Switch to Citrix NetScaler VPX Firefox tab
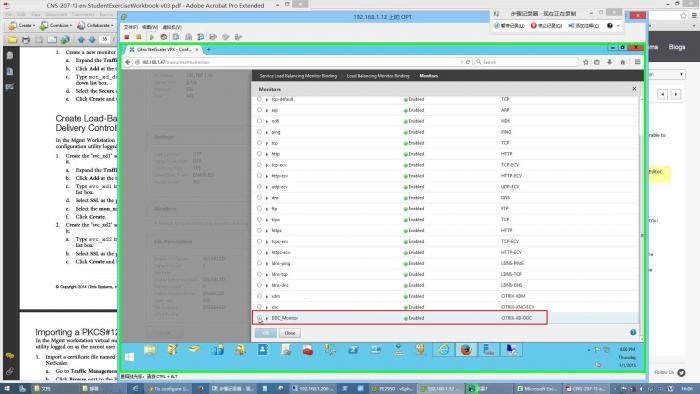 tap(164, 50)
